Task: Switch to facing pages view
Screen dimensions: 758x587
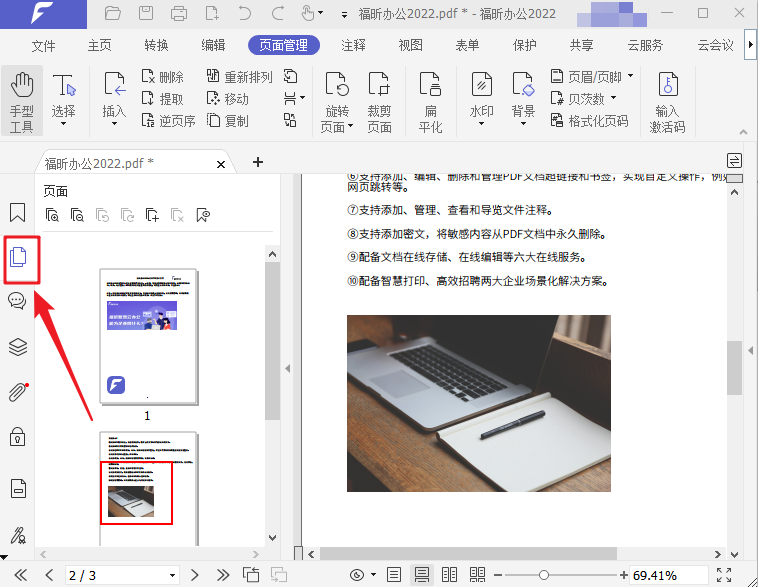Action: tap(449, 575)
